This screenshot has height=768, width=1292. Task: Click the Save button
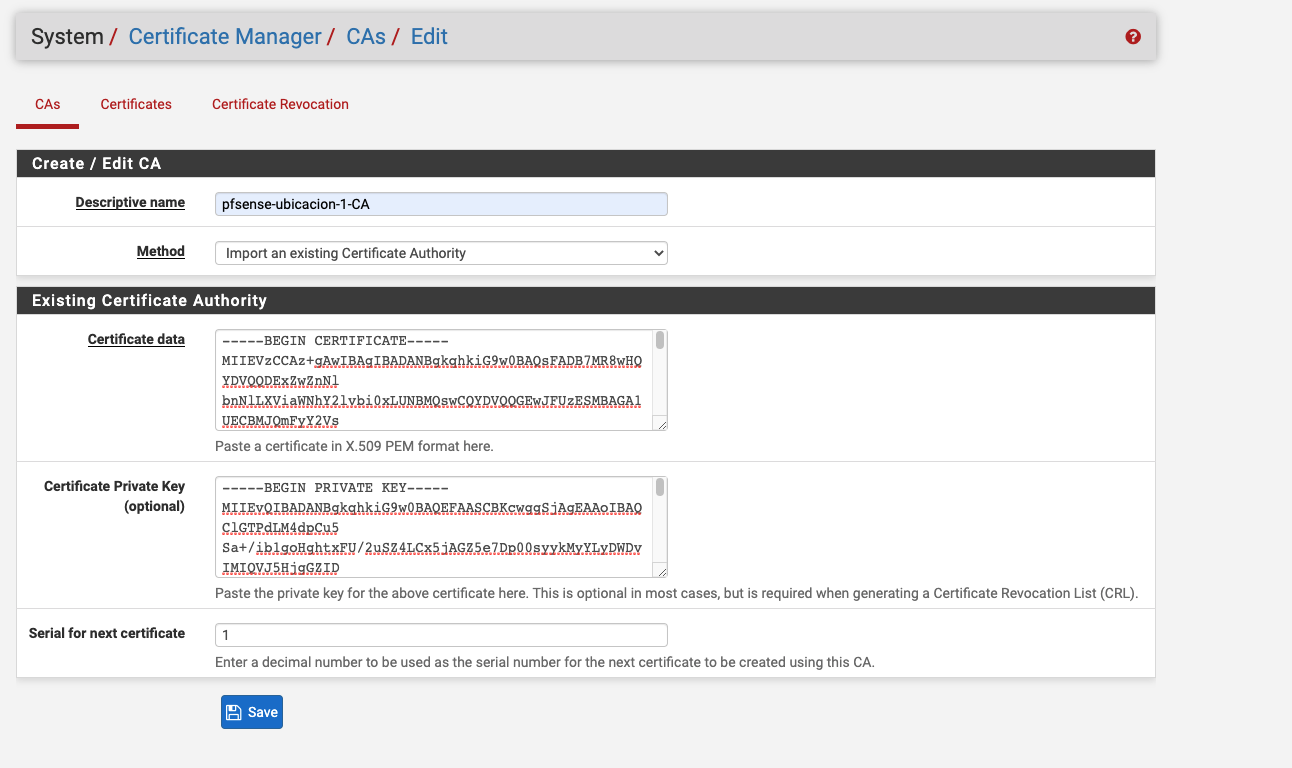pos(252,712)
